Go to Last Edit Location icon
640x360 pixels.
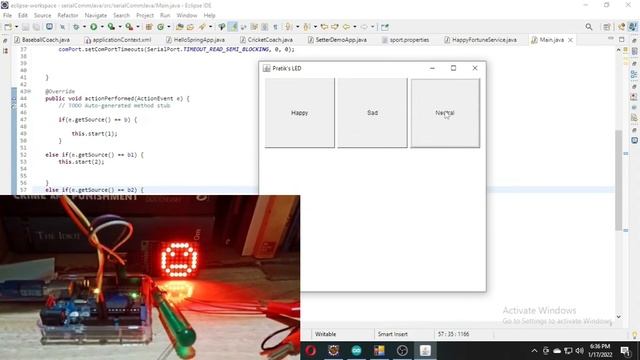(324, 27)
